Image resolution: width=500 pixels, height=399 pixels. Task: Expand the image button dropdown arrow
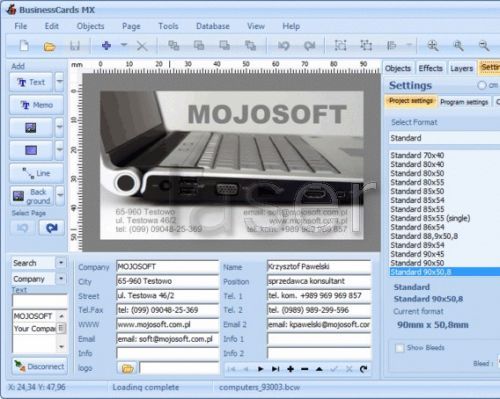(59, 127)
